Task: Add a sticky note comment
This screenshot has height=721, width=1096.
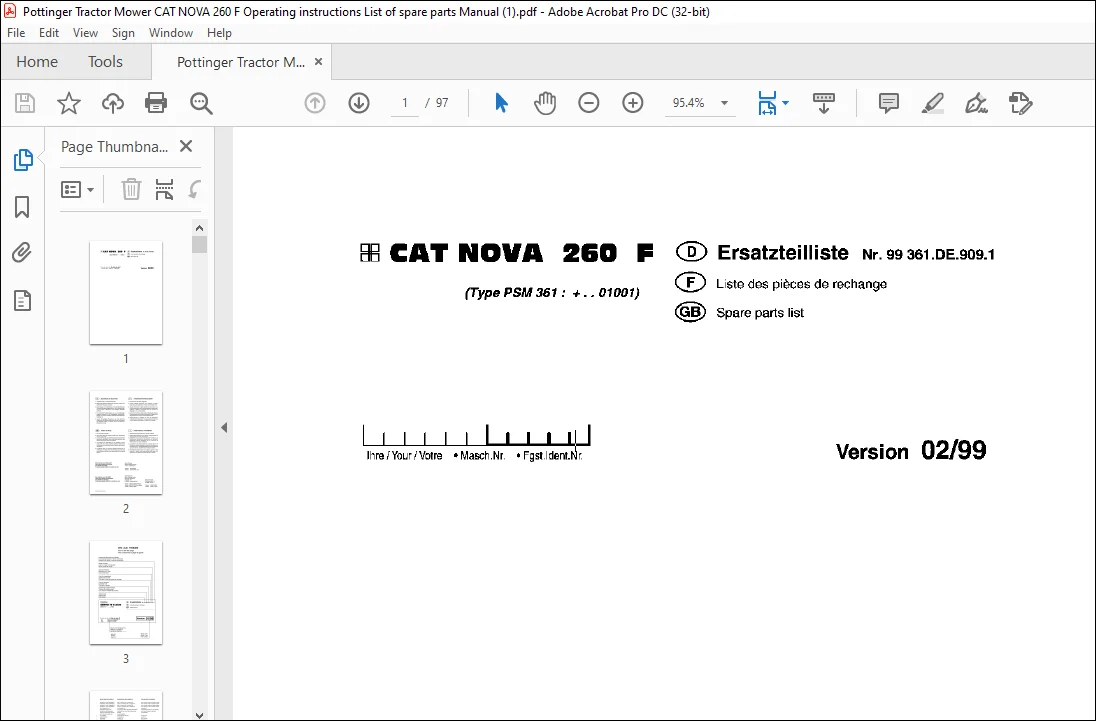Action: [888, 103]
